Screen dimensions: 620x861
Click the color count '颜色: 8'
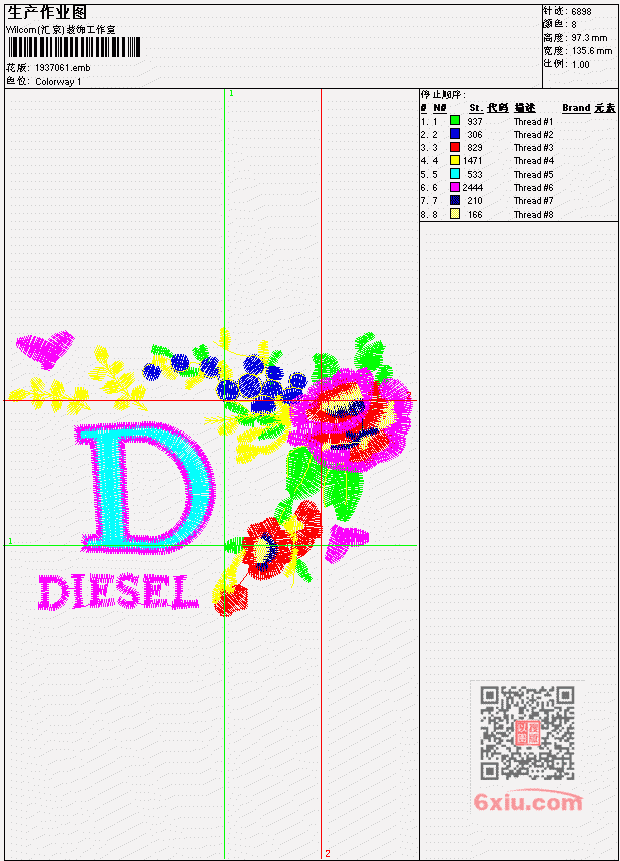pyautogui.click(x=560, y=24)
